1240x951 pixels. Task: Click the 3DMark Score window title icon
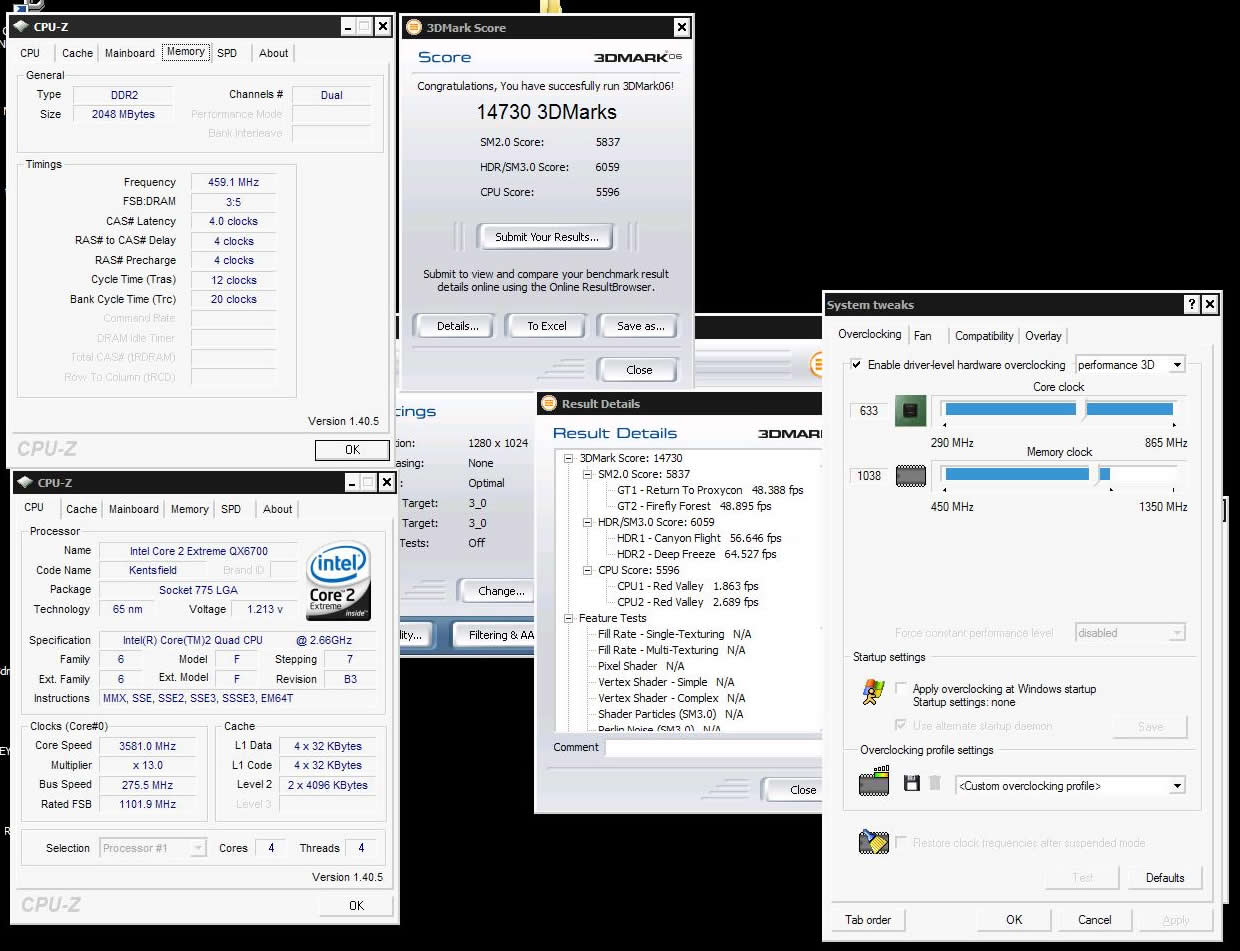point(413,28)
